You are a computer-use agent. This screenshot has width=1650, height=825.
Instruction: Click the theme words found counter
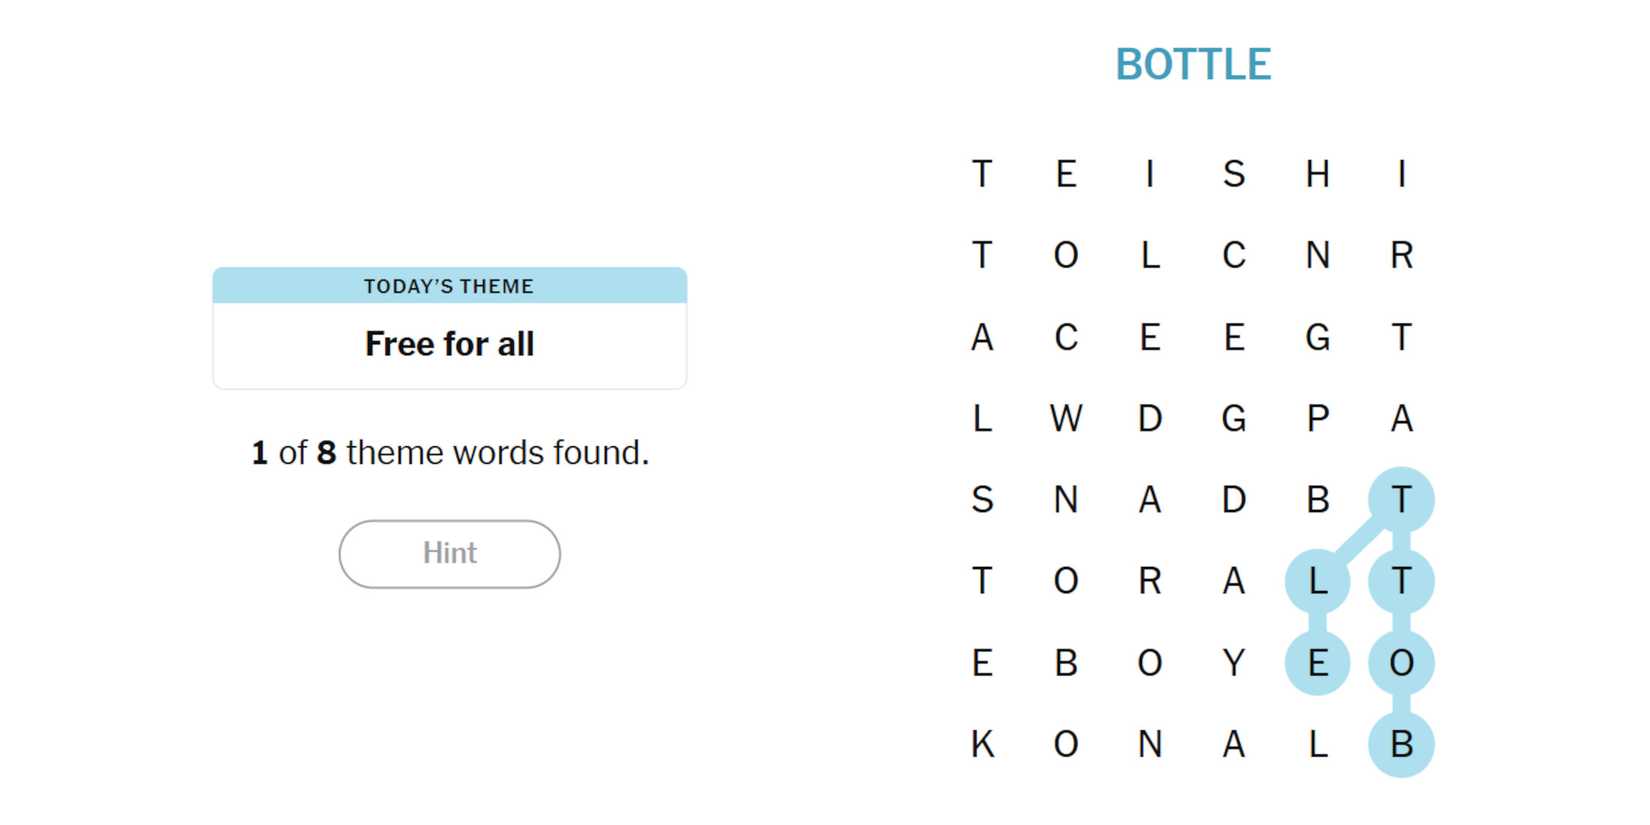pos(449,453)
